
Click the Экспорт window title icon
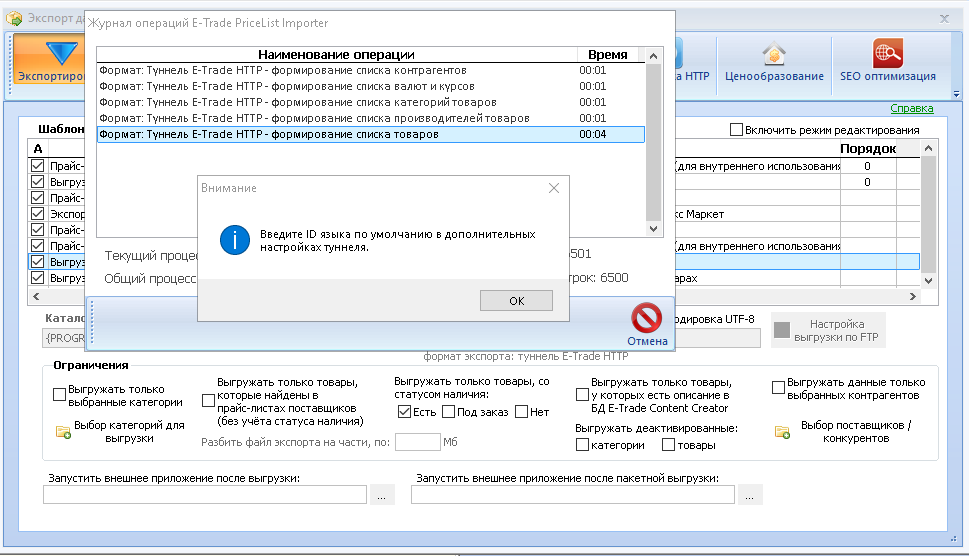(x=14, y=19)
